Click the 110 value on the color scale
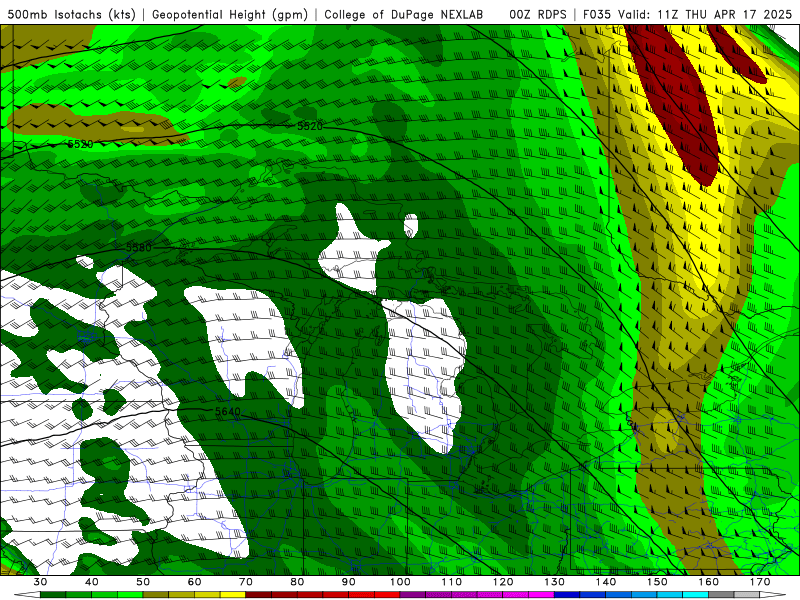 452,582
